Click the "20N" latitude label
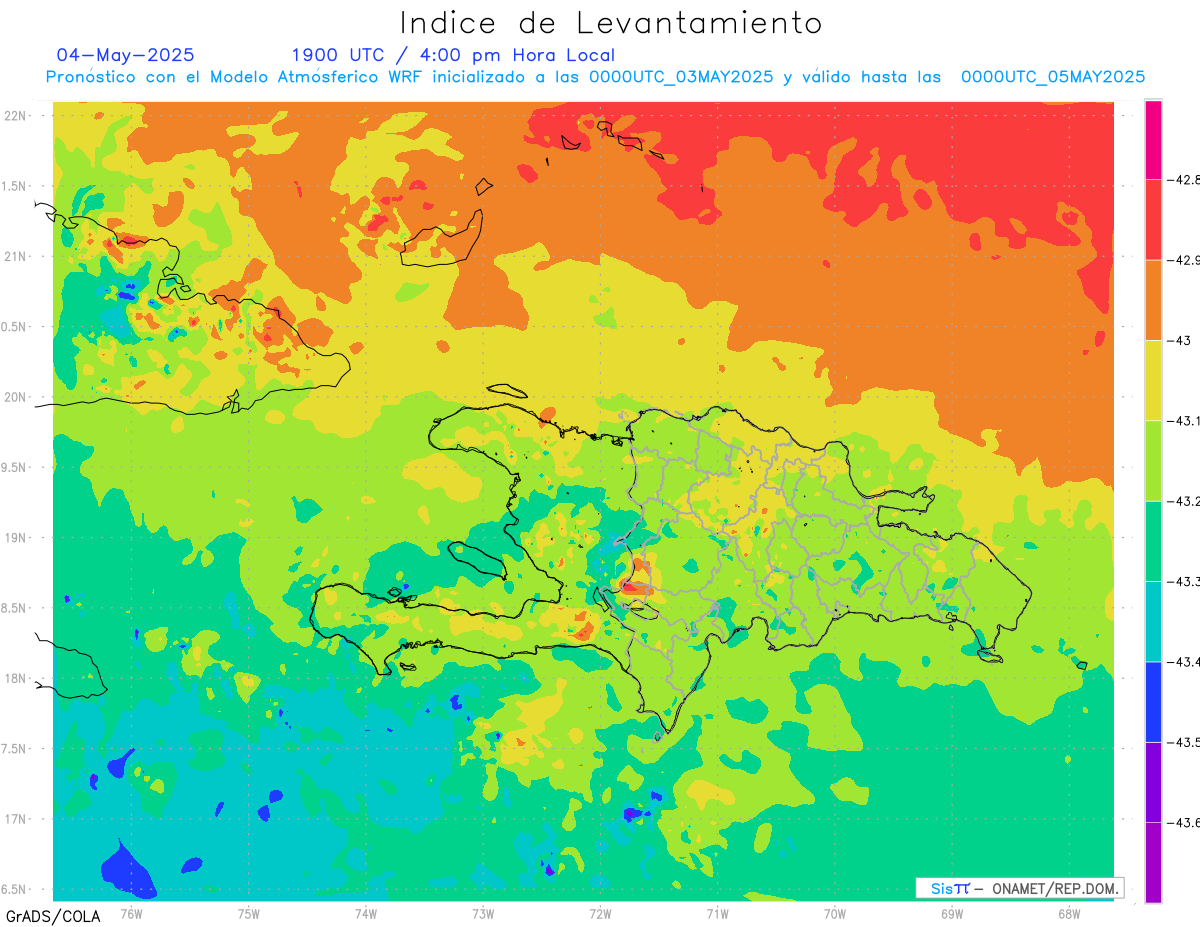The image size is (1200, 927). 14,397
